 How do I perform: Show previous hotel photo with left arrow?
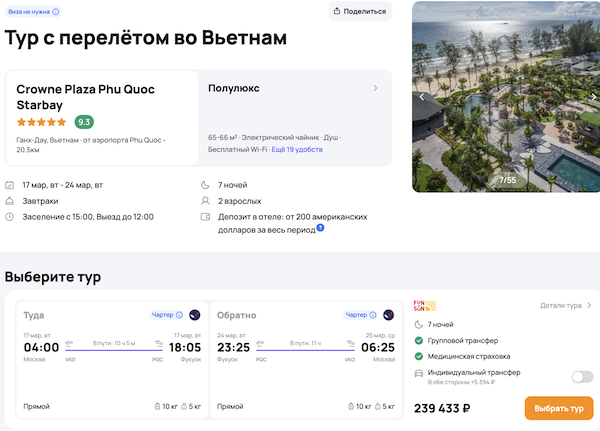(421, 97)
